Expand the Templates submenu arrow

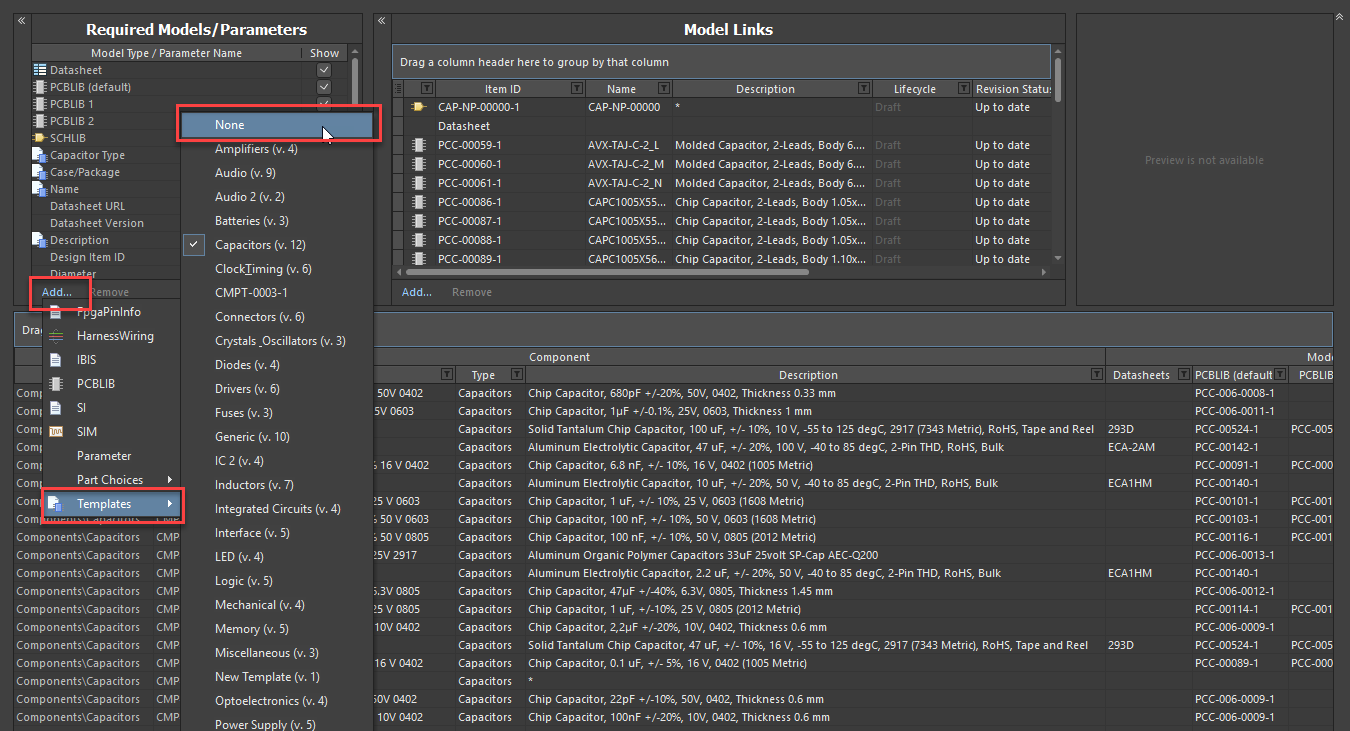coord(170,504)
